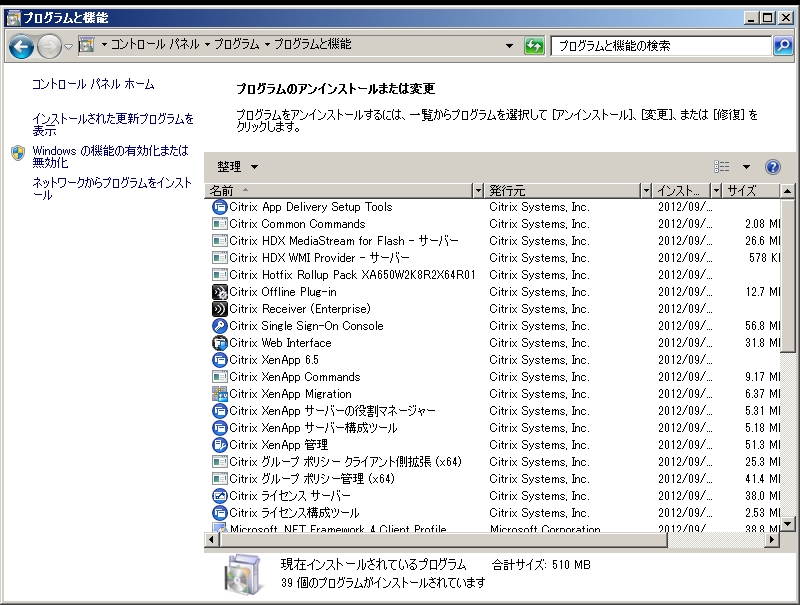Click the Citrix Receiver (Enterprise) icon

click(x=220, y=309)
